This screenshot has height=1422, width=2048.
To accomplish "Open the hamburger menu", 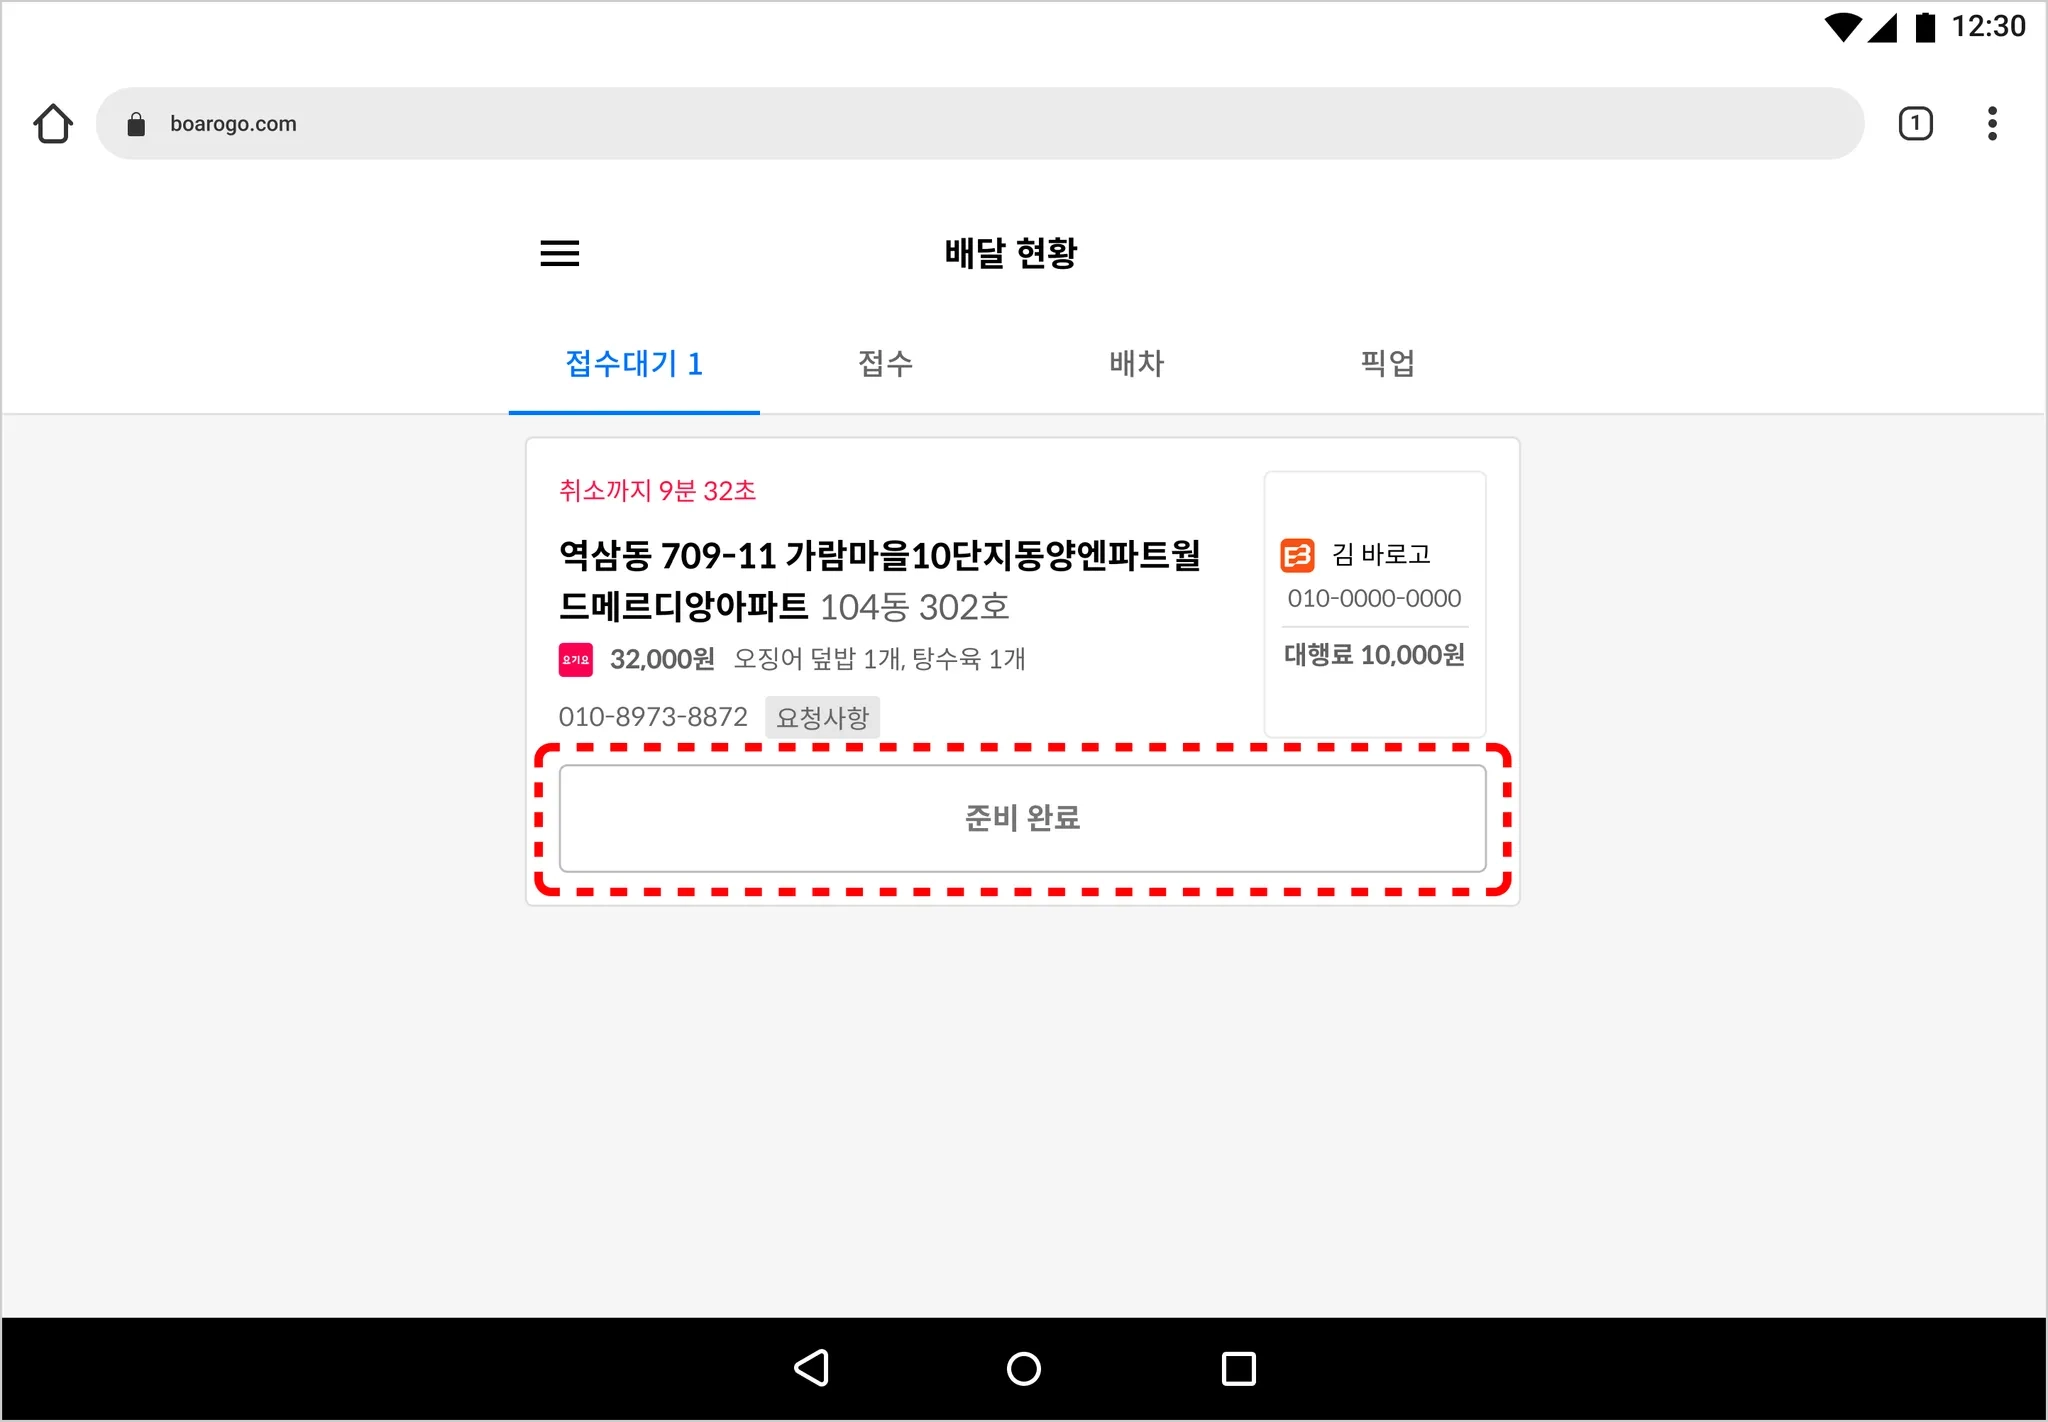I will click(x=559, y=253).
